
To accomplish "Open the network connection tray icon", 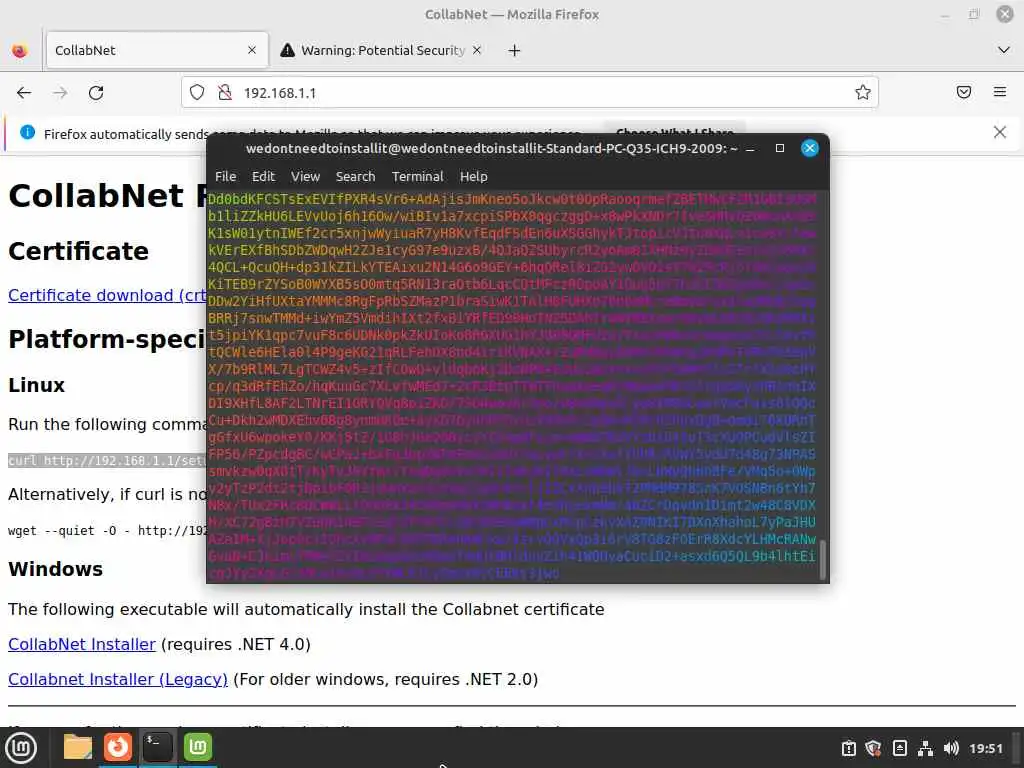I will click(x=925, y=748).
